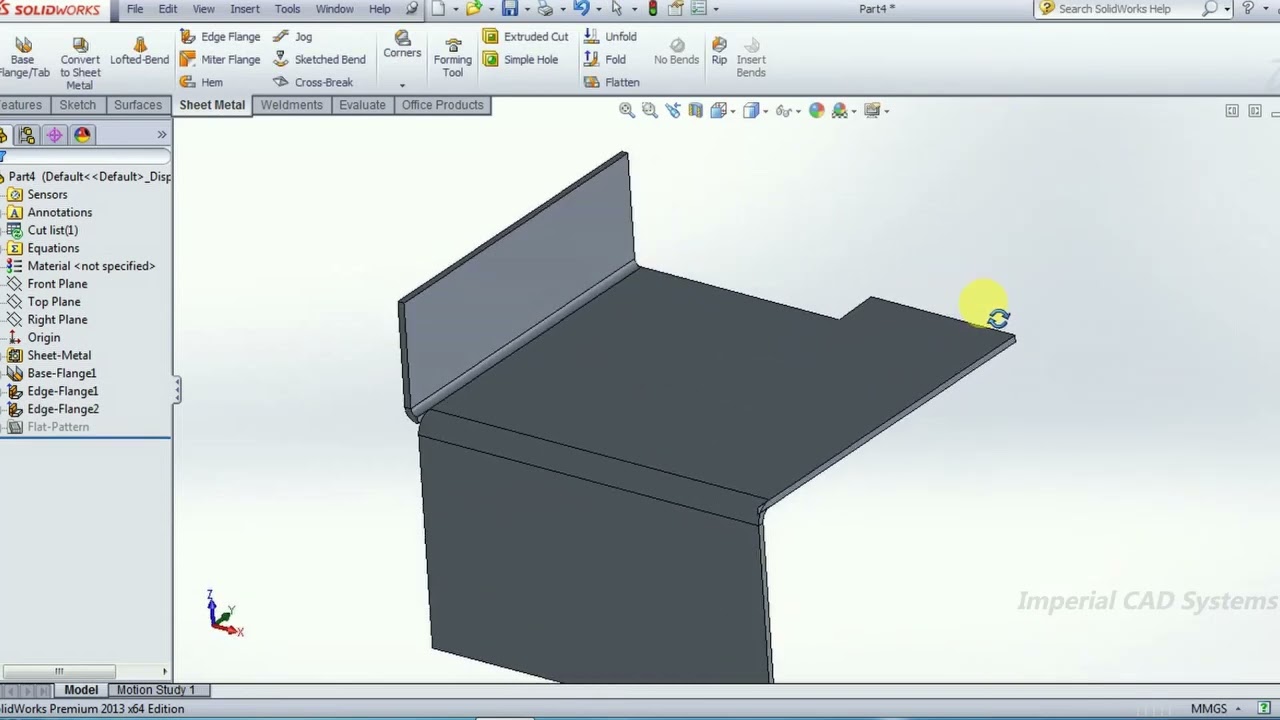Expand the FeatureManager panel chevron
The height and width of the screenshot is (720, 1280).
[162, 135]
